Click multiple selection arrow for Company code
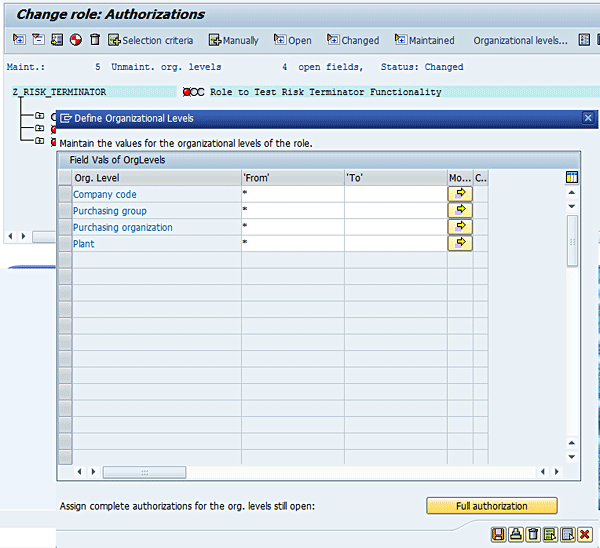Viewport: 600px width, 548px height. 460,194
